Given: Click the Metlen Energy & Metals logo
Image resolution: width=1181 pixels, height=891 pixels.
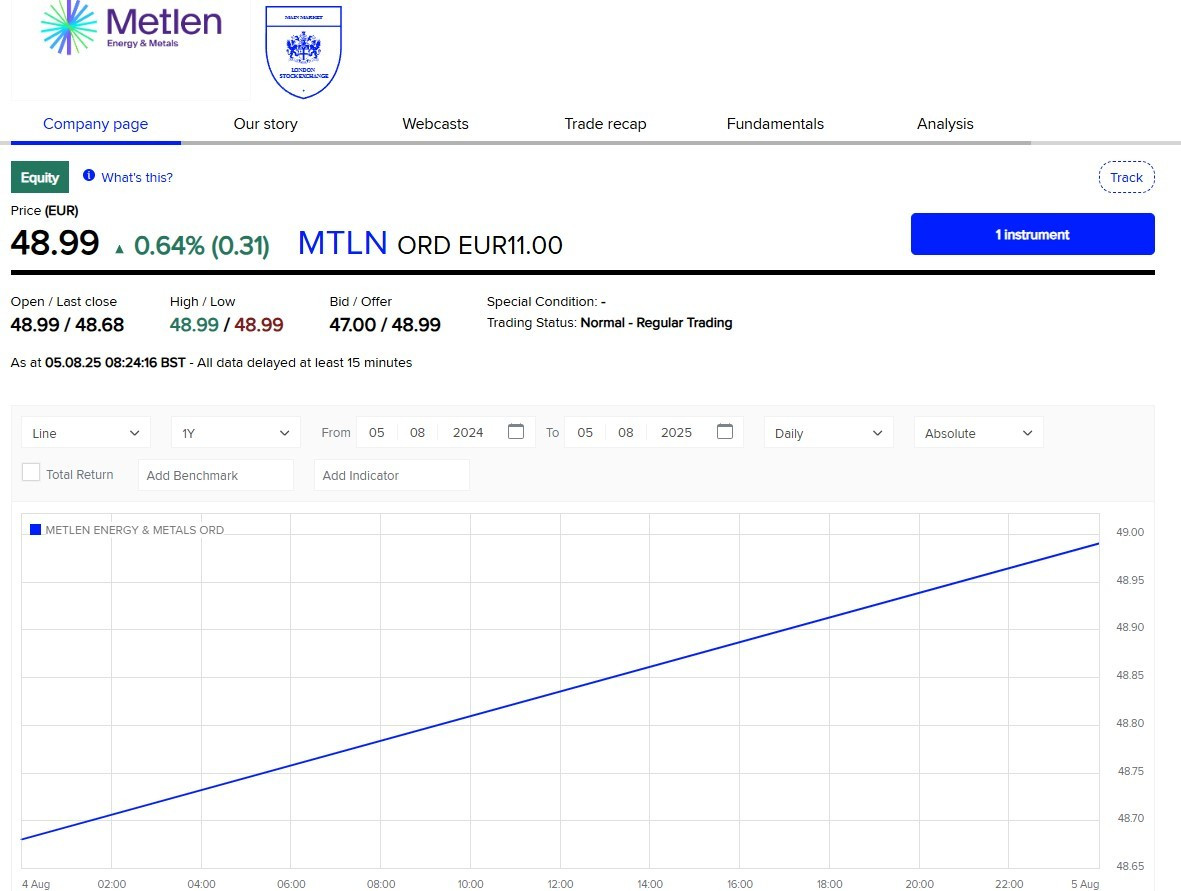Looking at the screenshot, I should (131, 29).
